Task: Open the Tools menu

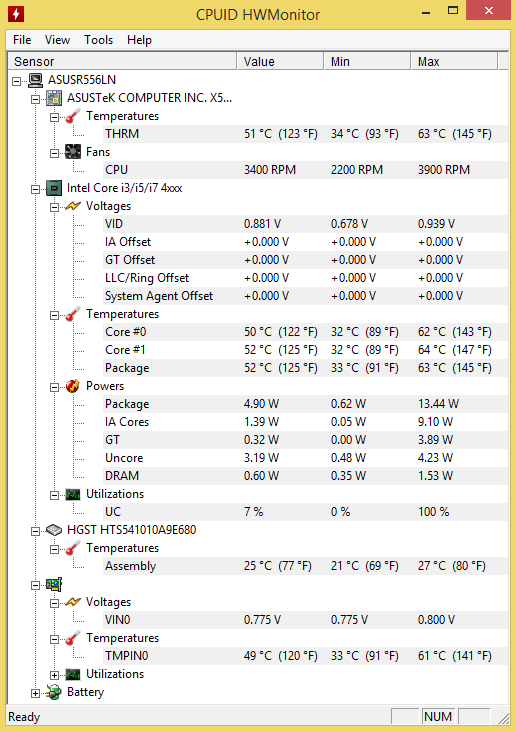Action: pos(99,40)
